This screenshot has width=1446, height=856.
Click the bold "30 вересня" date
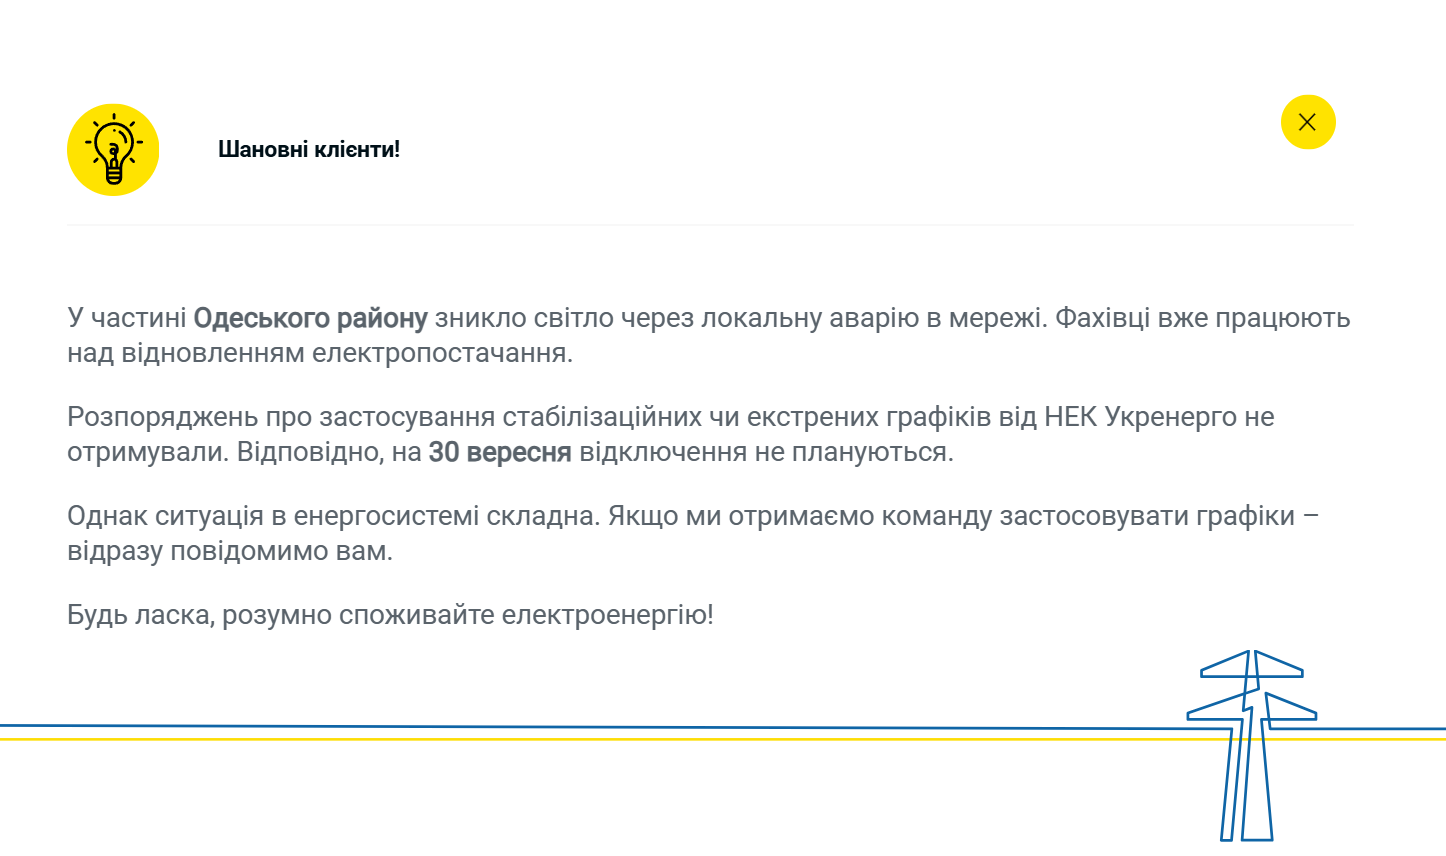coord(500,452)
